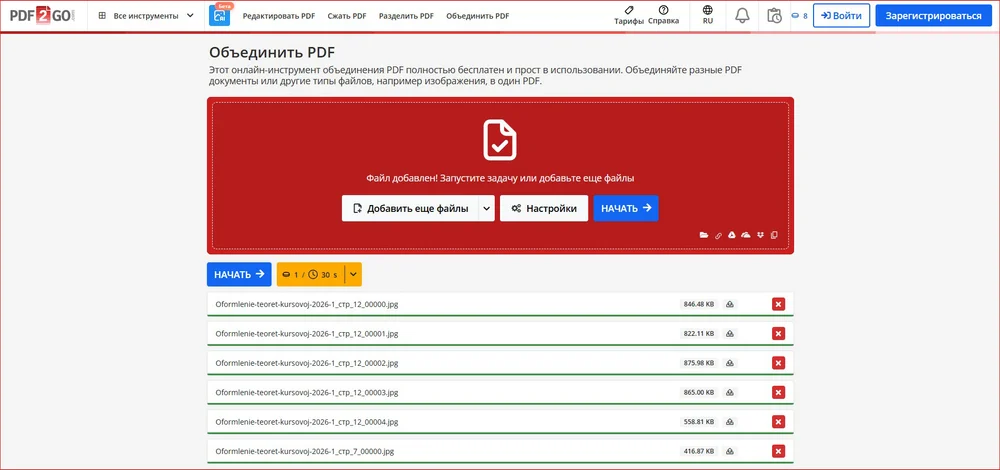Click the 558.81 KB size label
Viewport: 1000px width, 470px height.
(699, 422)
